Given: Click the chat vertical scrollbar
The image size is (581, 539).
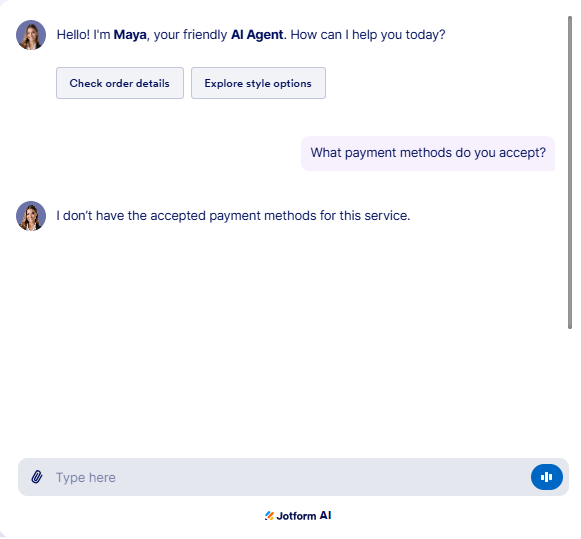Looking at the screenshot, I should click(570, 172).
